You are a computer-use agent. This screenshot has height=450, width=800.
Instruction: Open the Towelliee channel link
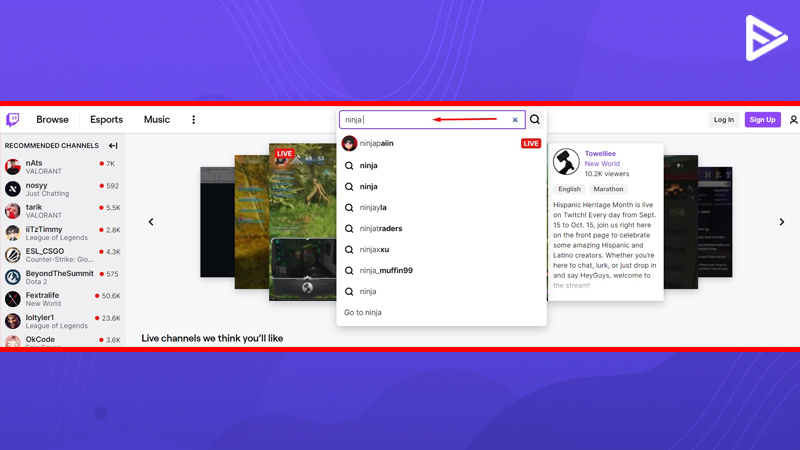click(x=600, y=153)
